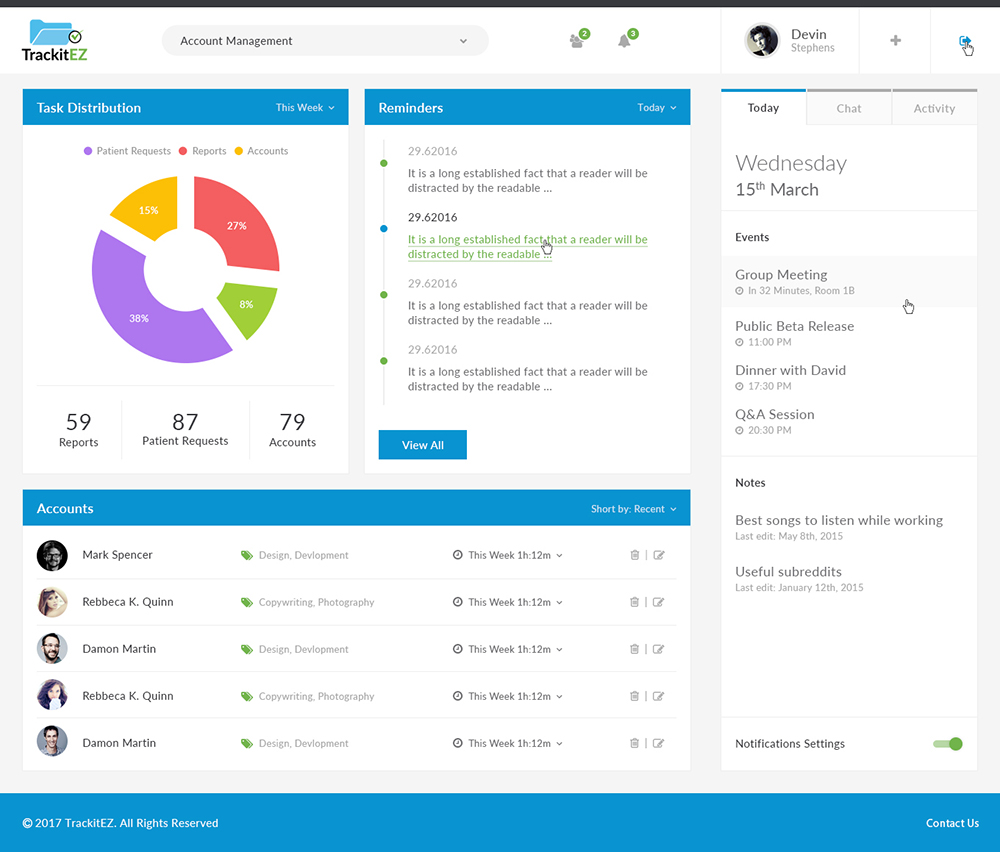Click the clock icon on Mark Spencer's row
The image size is (1000, 852).
coord(455,555)
